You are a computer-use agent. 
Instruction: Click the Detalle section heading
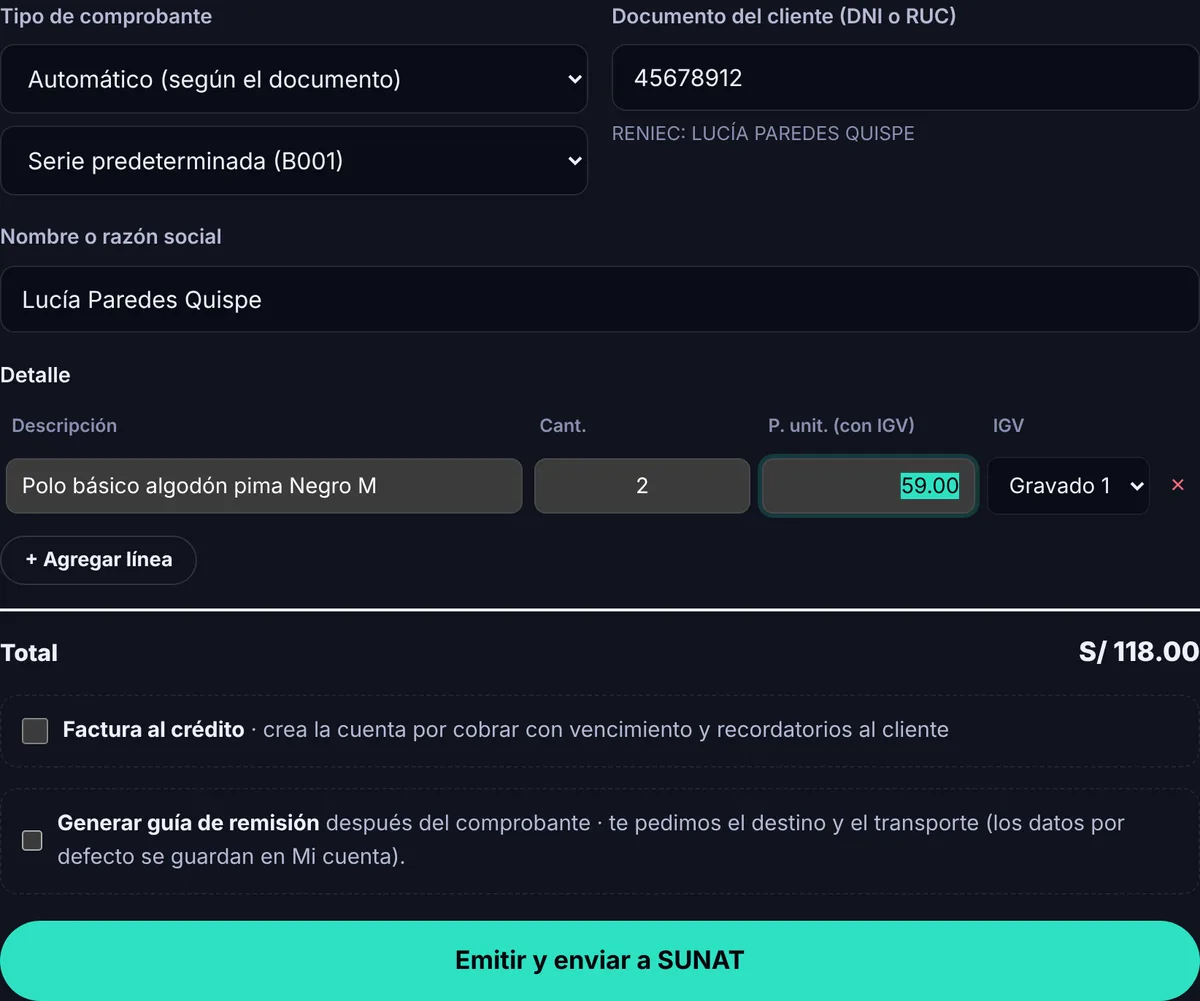[35, 375]
